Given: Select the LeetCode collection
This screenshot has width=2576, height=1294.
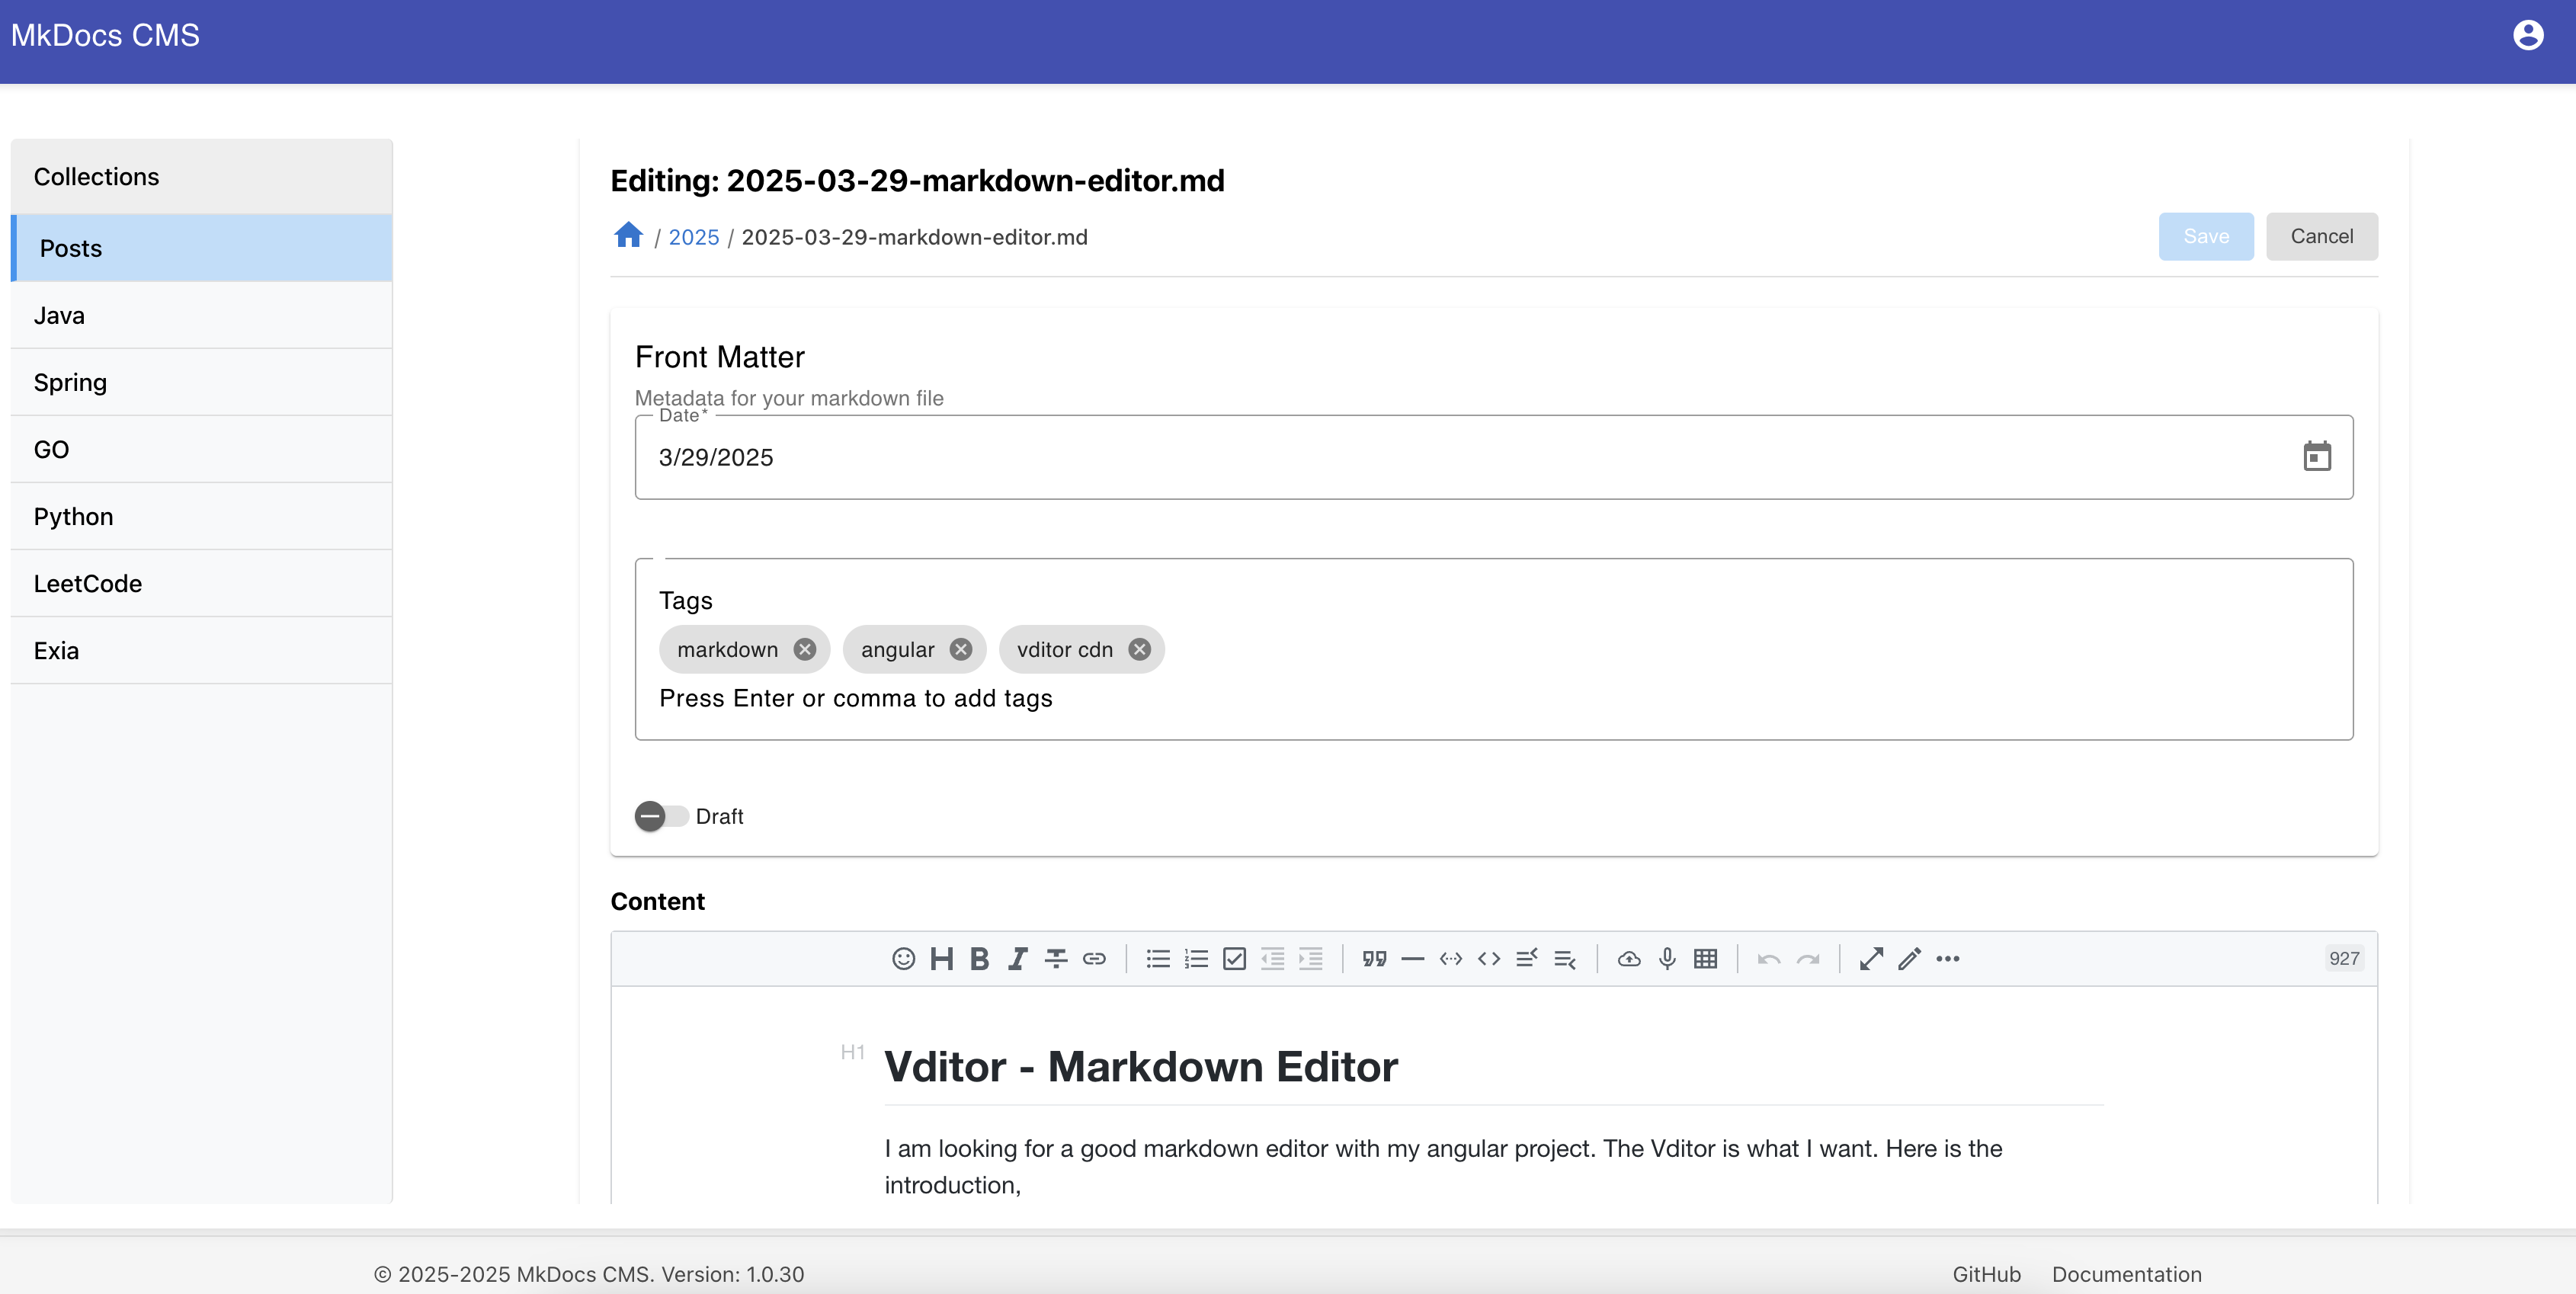Looking at the screenshot, I should 201,583.
